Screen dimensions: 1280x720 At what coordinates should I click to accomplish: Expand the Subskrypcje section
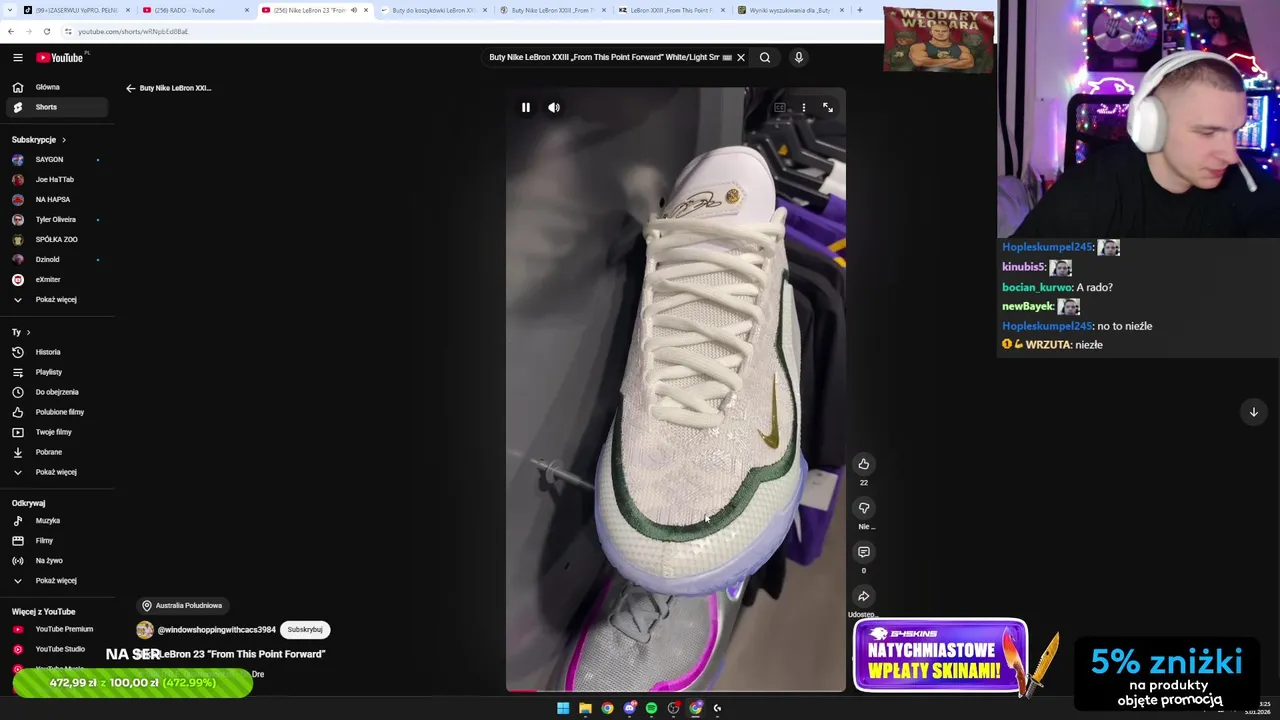pyautogui.click(x=39, y=140)
